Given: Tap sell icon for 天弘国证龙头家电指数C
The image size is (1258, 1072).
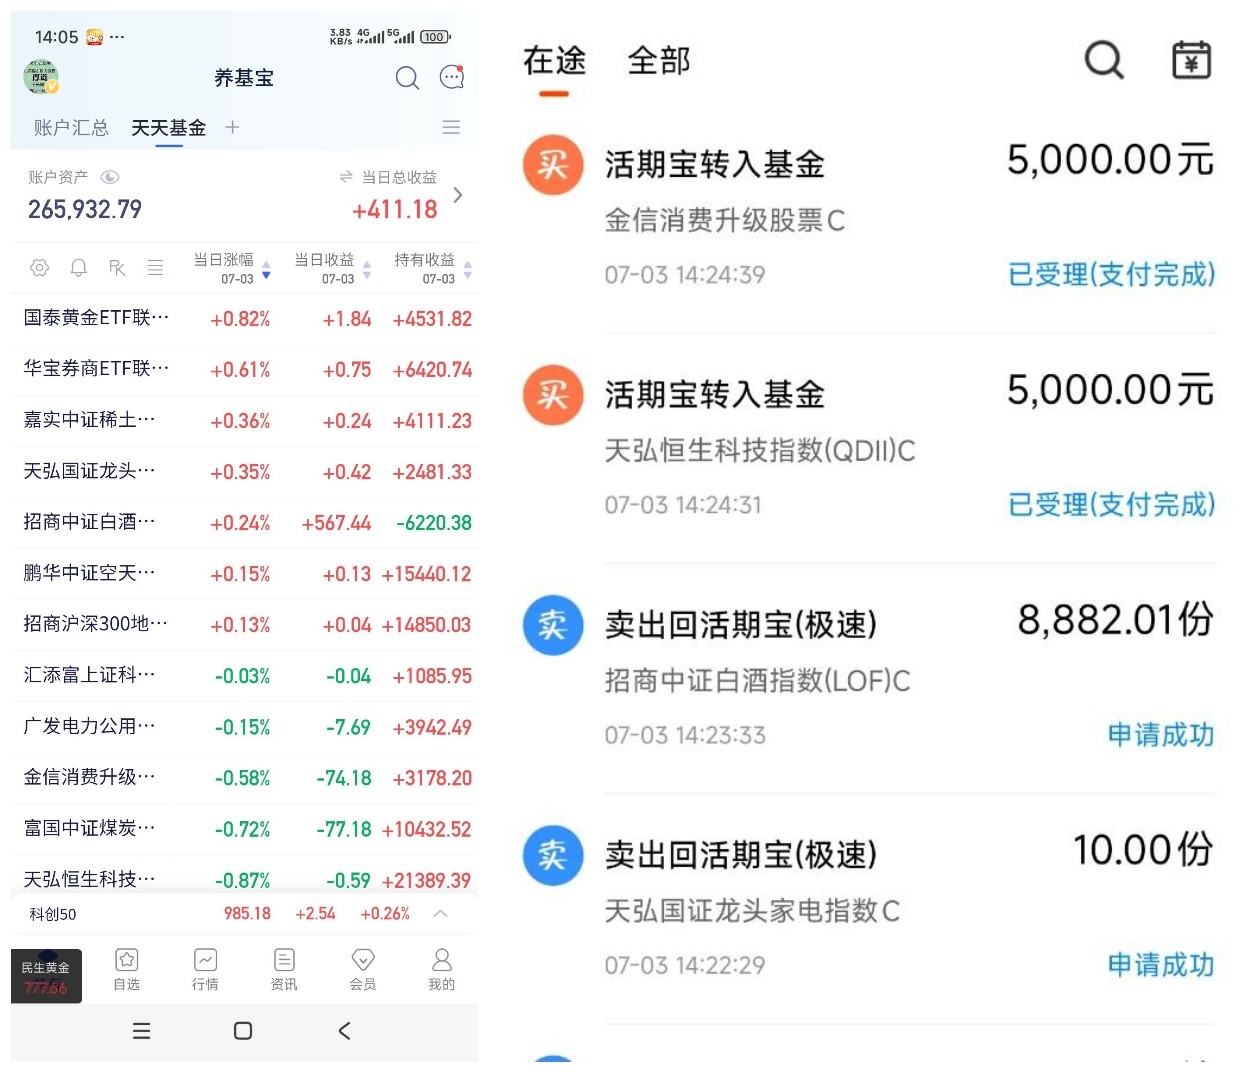Looking at the screenshot, I should (x=553, y=855).
